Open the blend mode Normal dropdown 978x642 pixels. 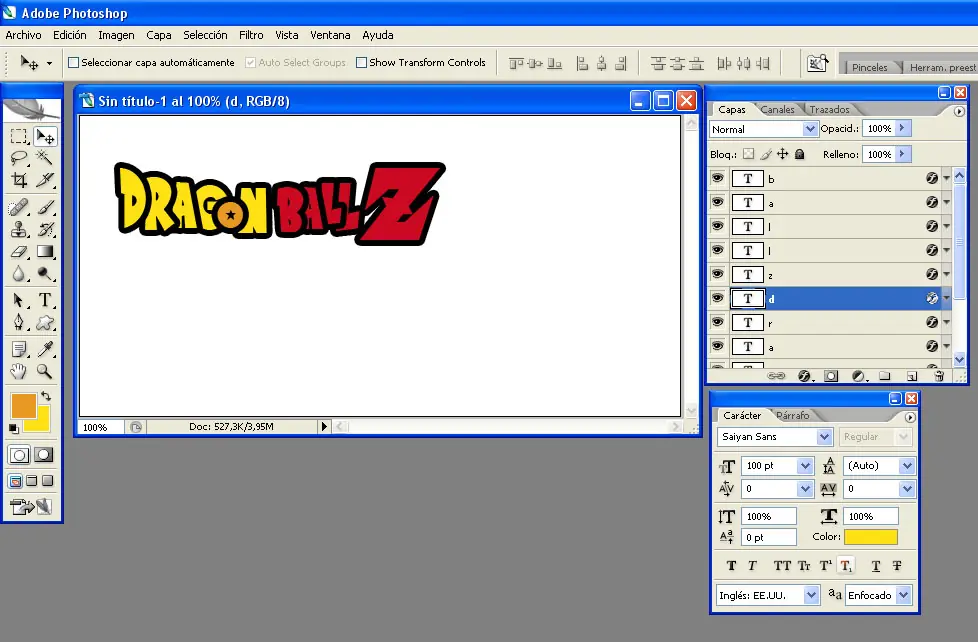(x=810, y=129)
